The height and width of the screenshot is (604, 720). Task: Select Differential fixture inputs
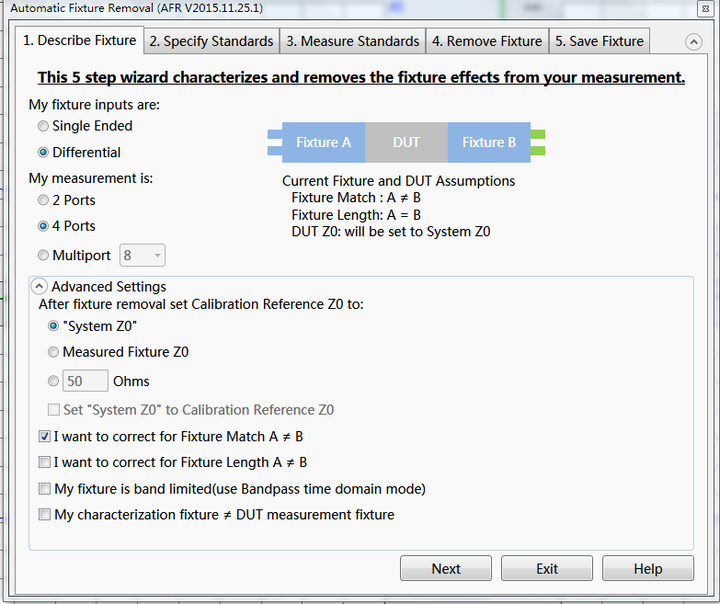point(43,153)
